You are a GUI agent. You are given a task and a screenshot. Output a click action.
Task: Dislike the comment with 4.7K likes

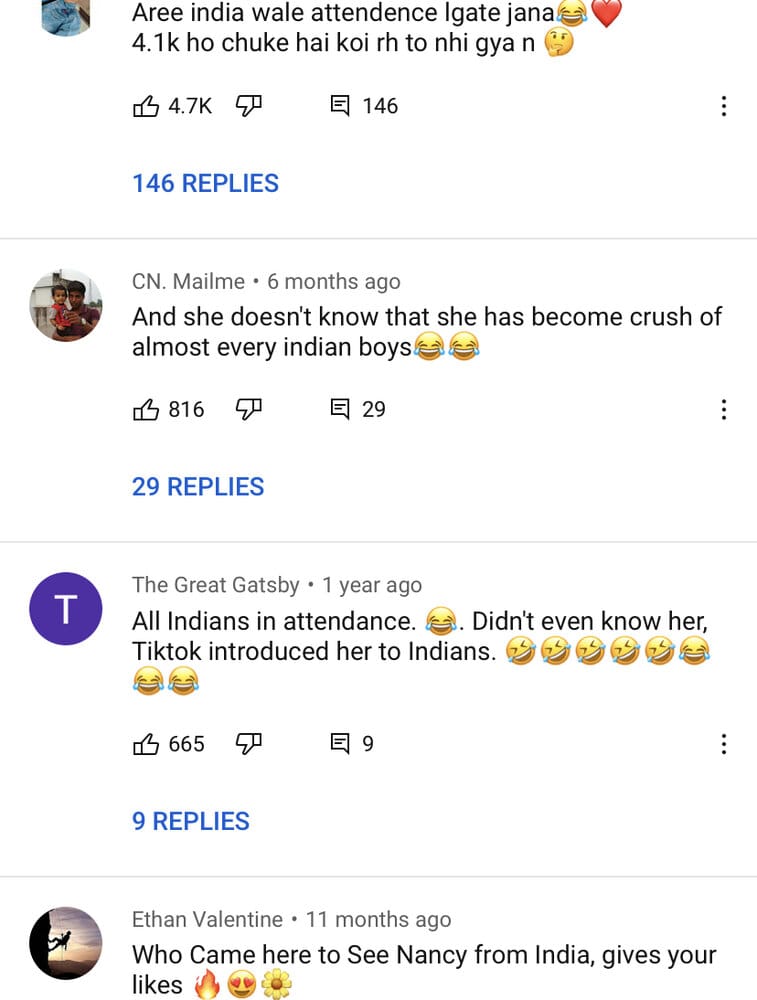tap(249, 106)
